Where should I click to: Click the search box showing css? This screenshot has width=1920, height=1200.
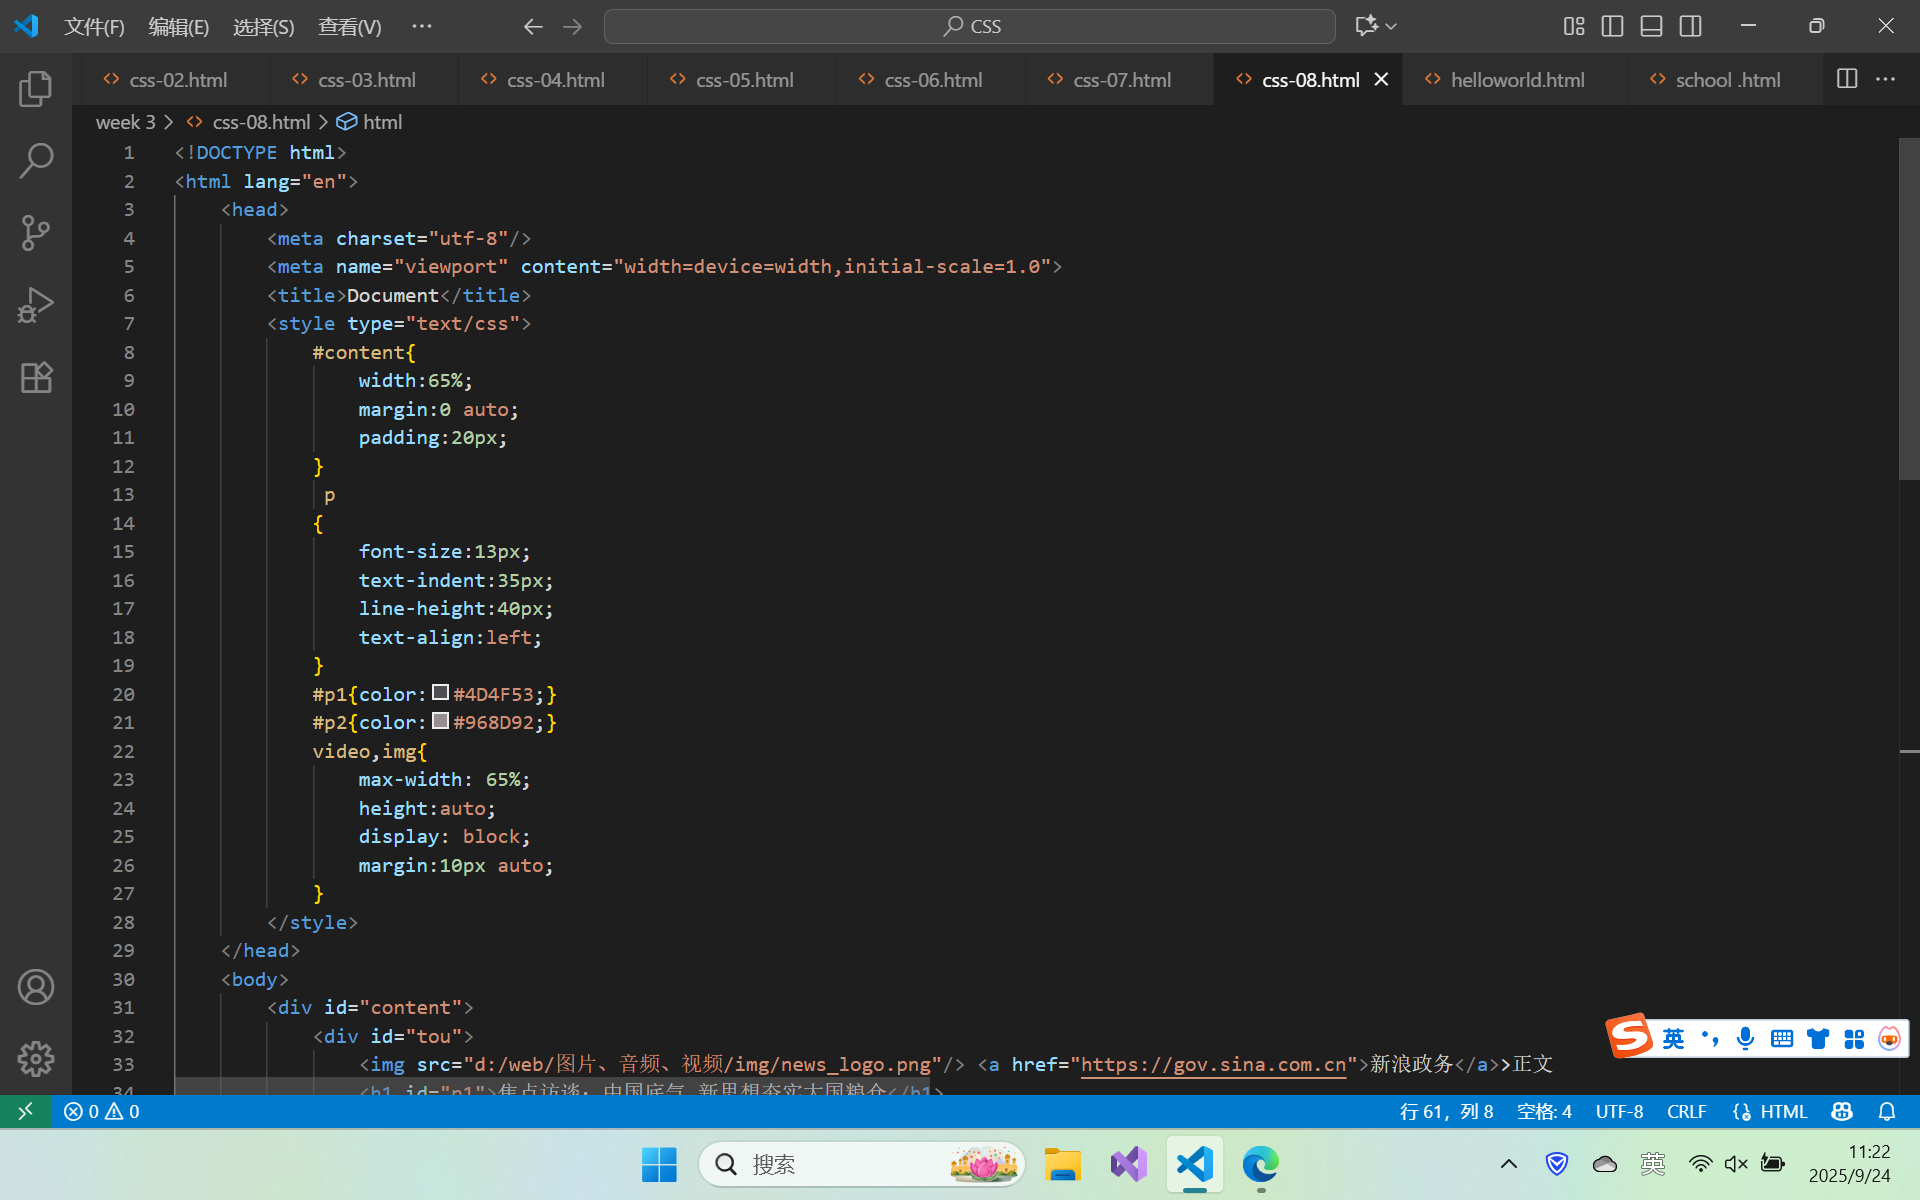coord(969,25)
